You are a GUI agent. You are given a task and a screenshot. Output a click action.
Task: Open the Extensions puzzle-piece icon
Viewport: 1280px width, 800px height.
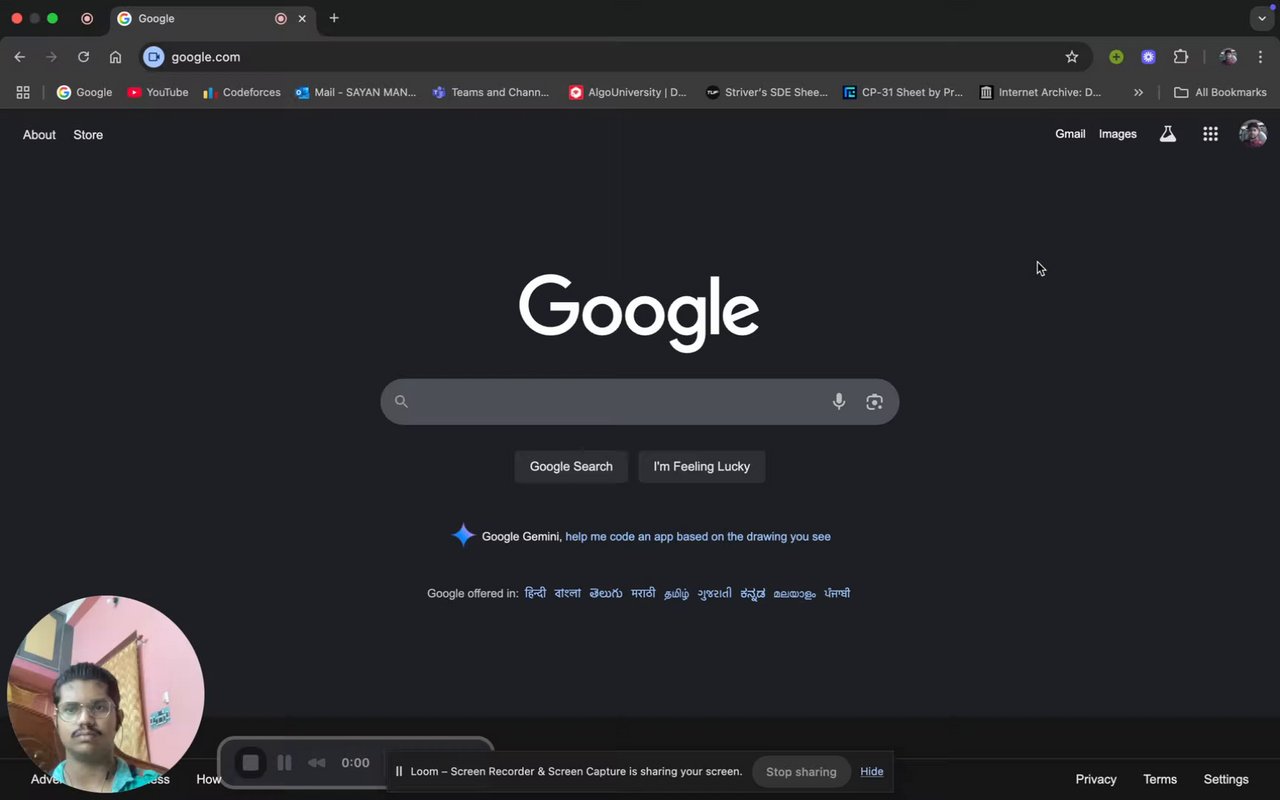[x=1181, y=57]
